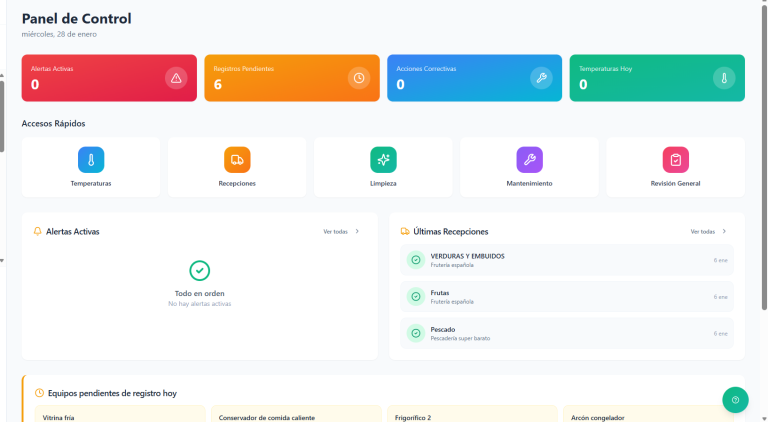
Task: Open the Pescado reception entry
Action: point(566,333)
